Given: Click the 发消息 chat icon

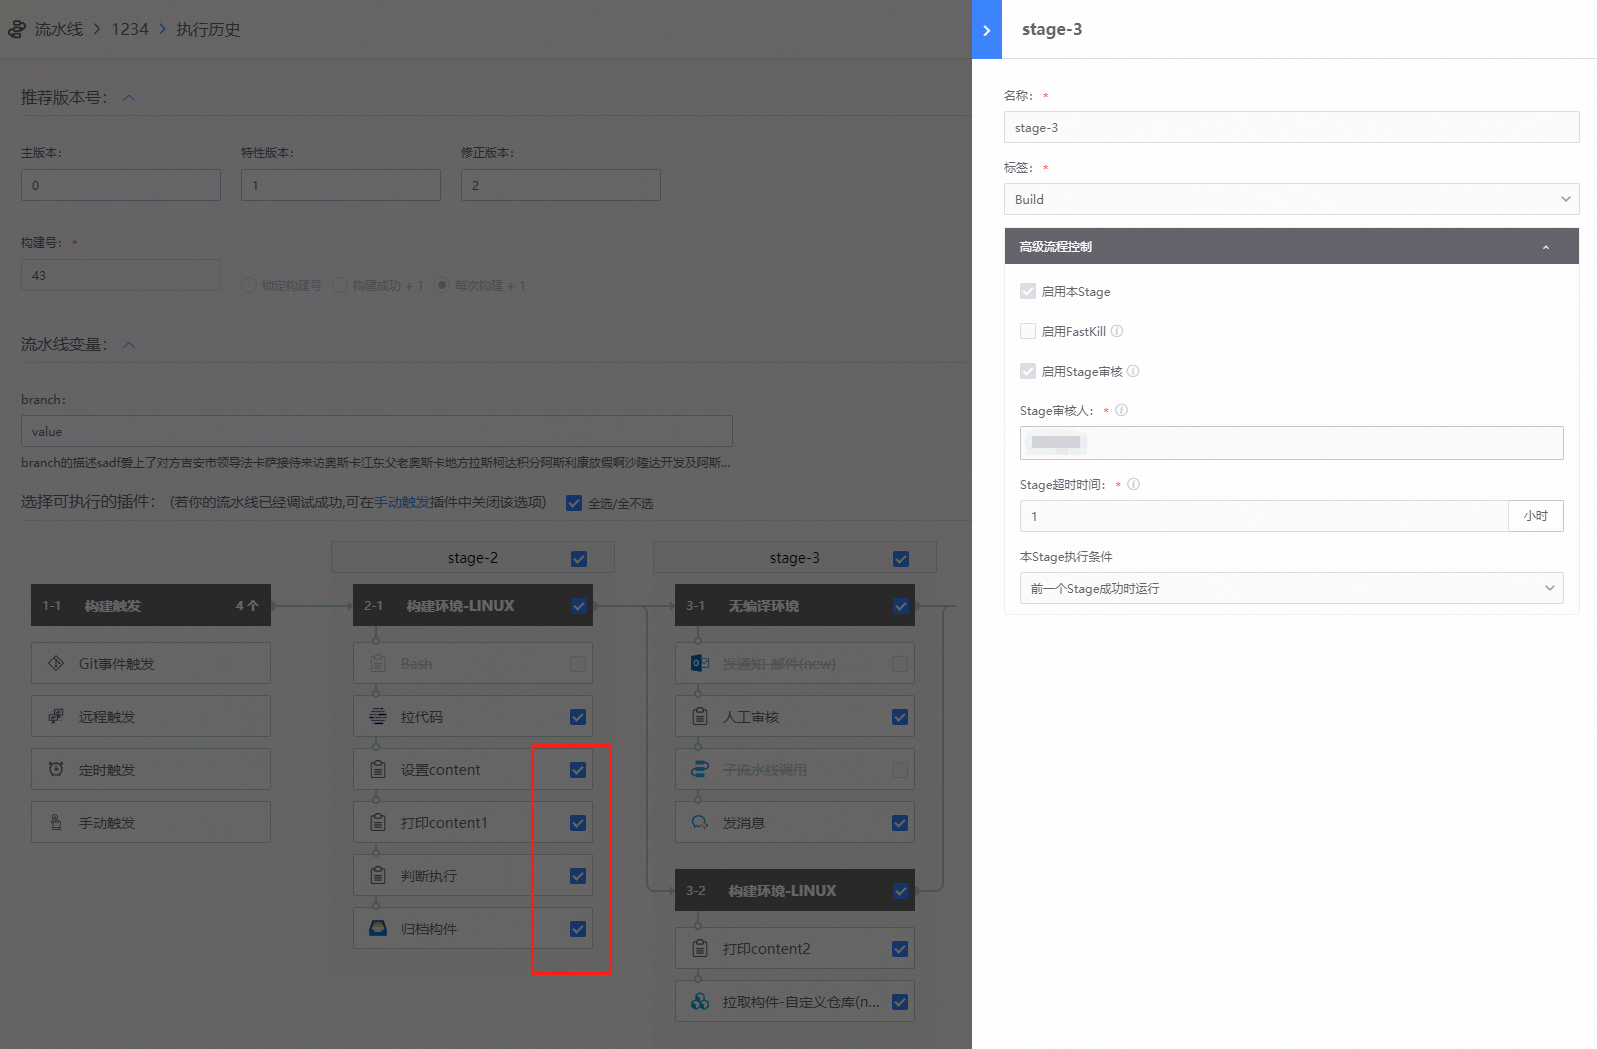Looking at the screenshot, I should 700,822.
